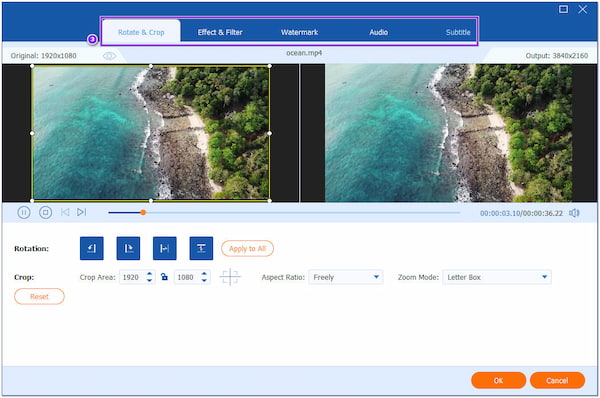Decrease crop width with down arrow

[x=149, y=281]
